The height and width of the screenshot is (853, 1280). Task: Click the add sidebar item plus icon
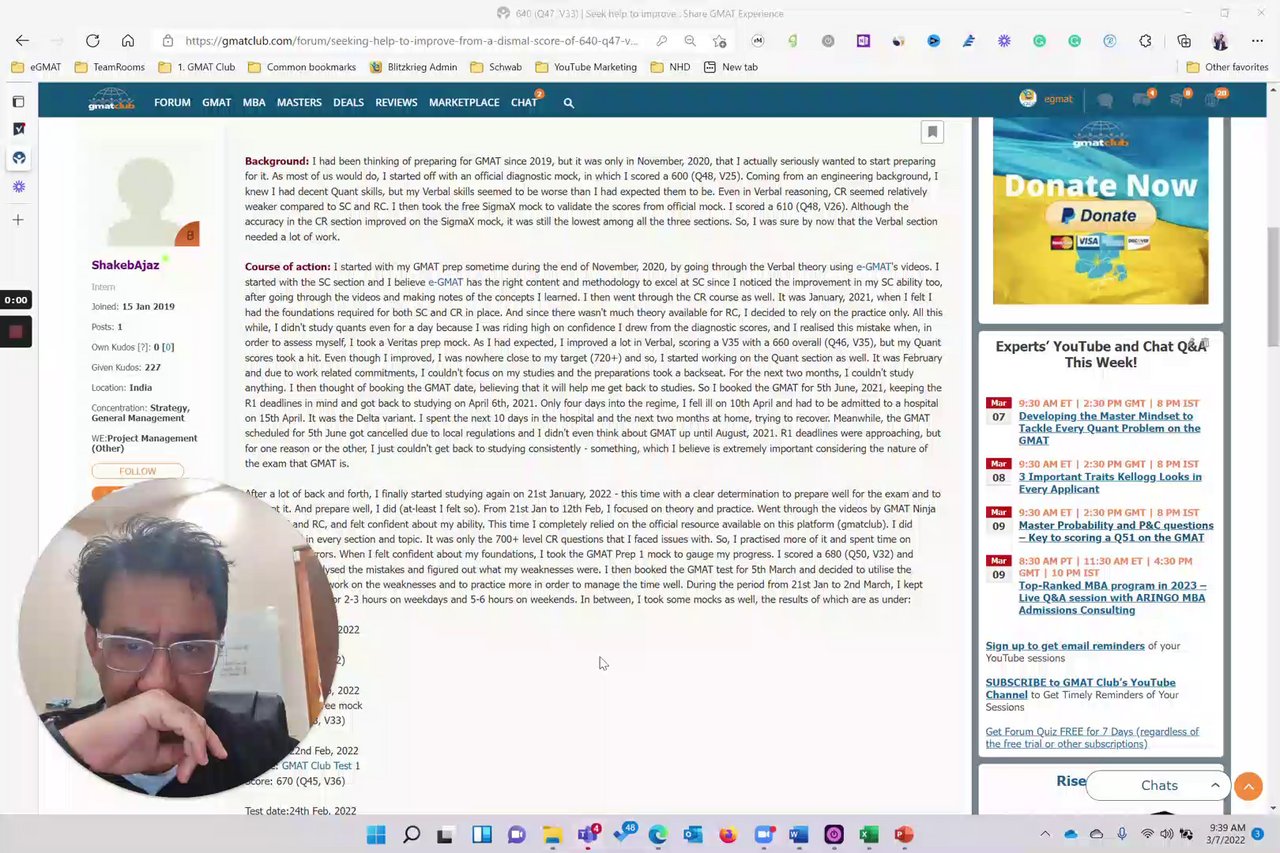point(18,220)
